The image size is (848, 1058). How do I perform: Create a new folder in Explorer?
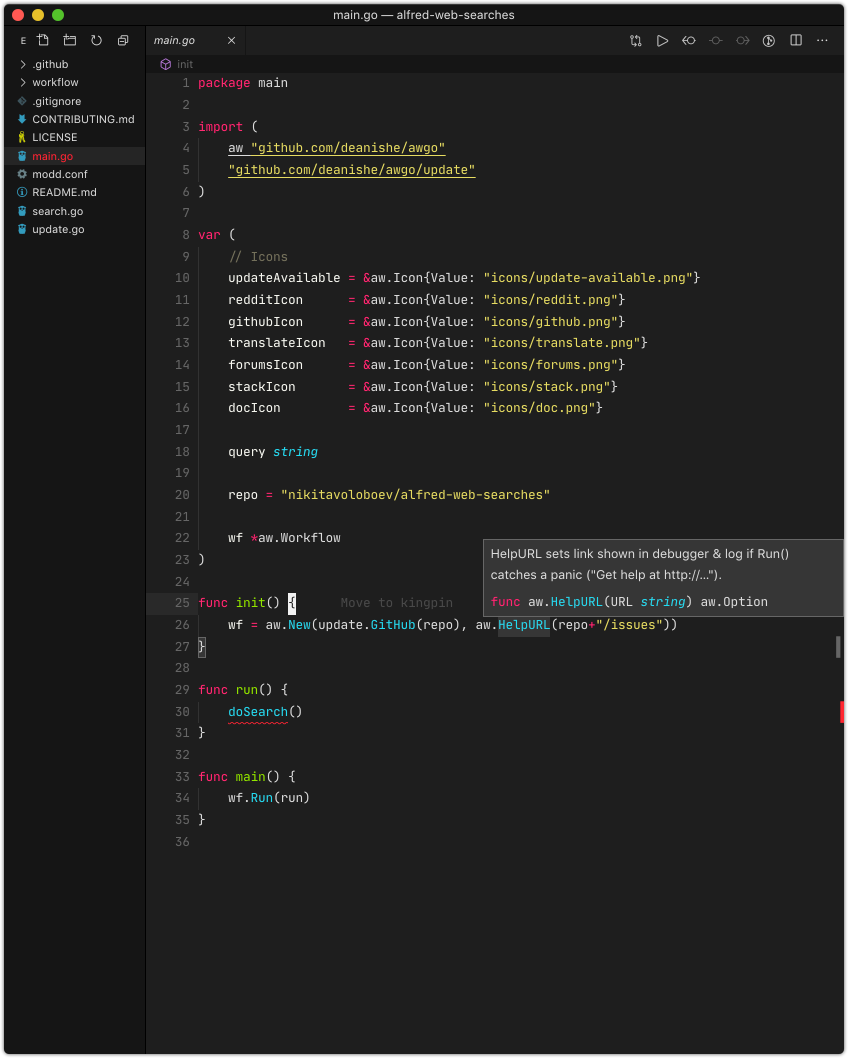click(69, 40)
